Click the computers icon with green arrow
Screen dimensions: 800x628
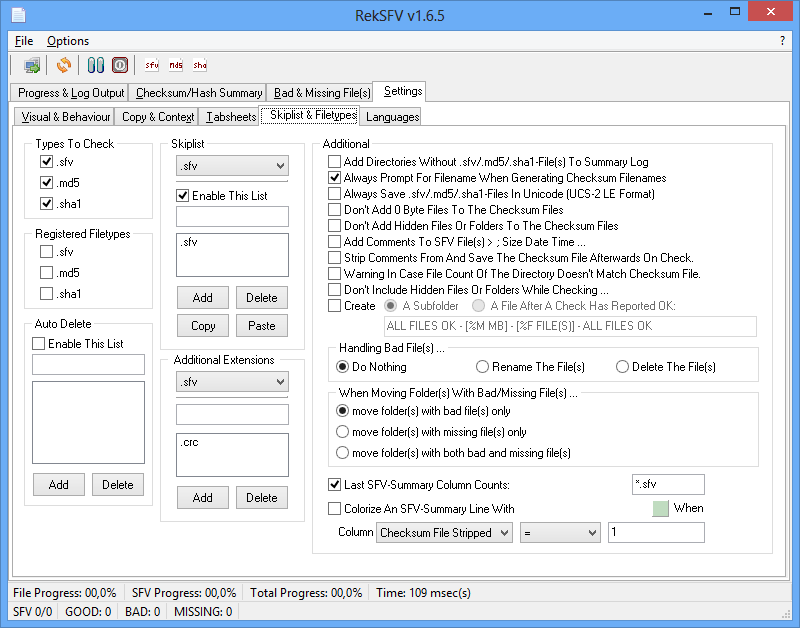[x=32, y=65]
